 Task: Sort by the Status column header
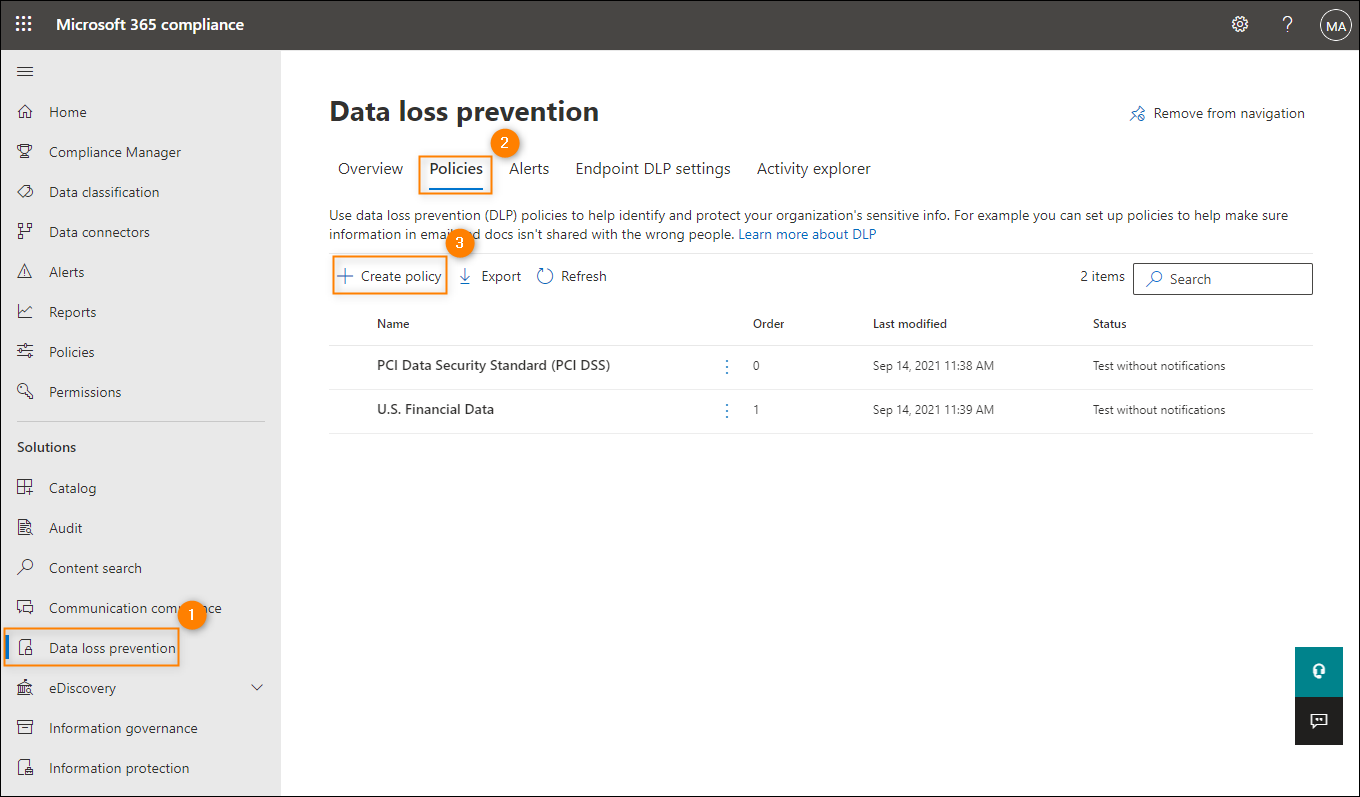click(x=1110, y=324)
